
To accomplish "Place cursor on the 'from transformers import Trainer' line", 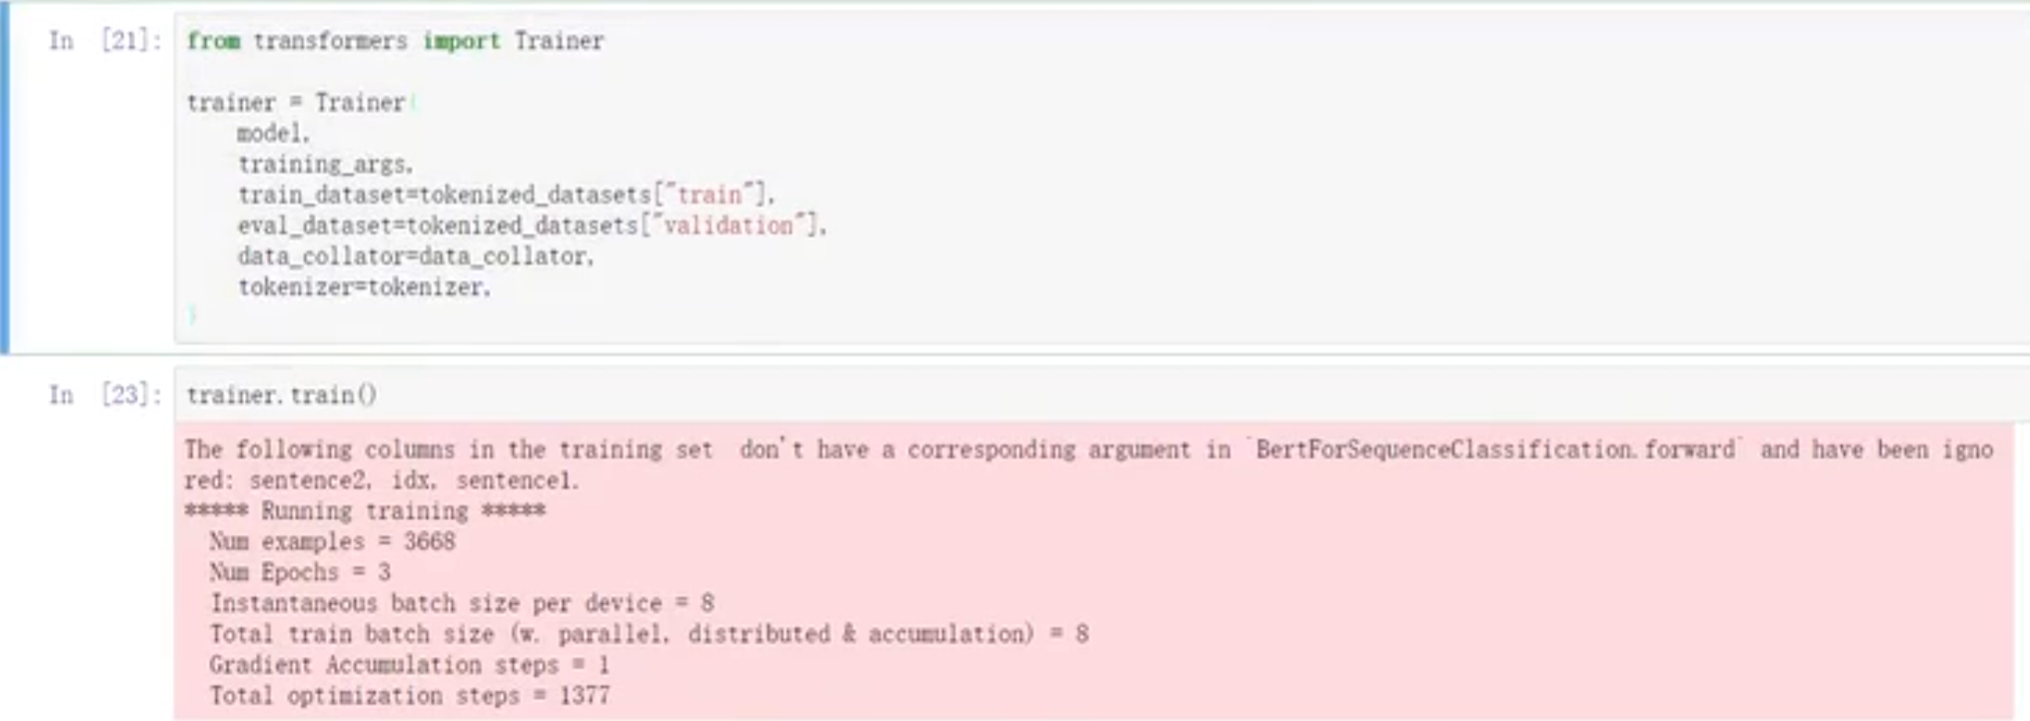I will [x=395, y=41].
